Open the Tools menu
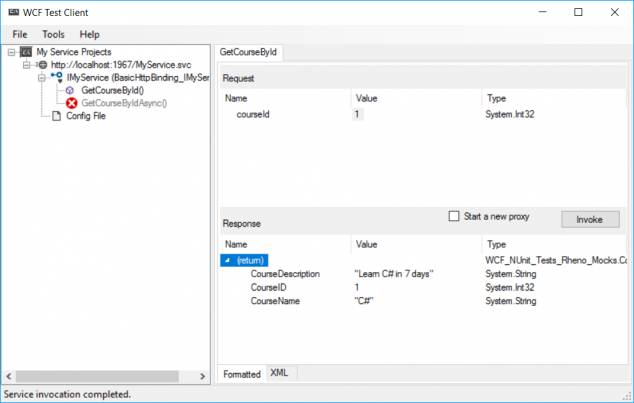Viewport: 634px width, 403px height. [x=53, y=34]
